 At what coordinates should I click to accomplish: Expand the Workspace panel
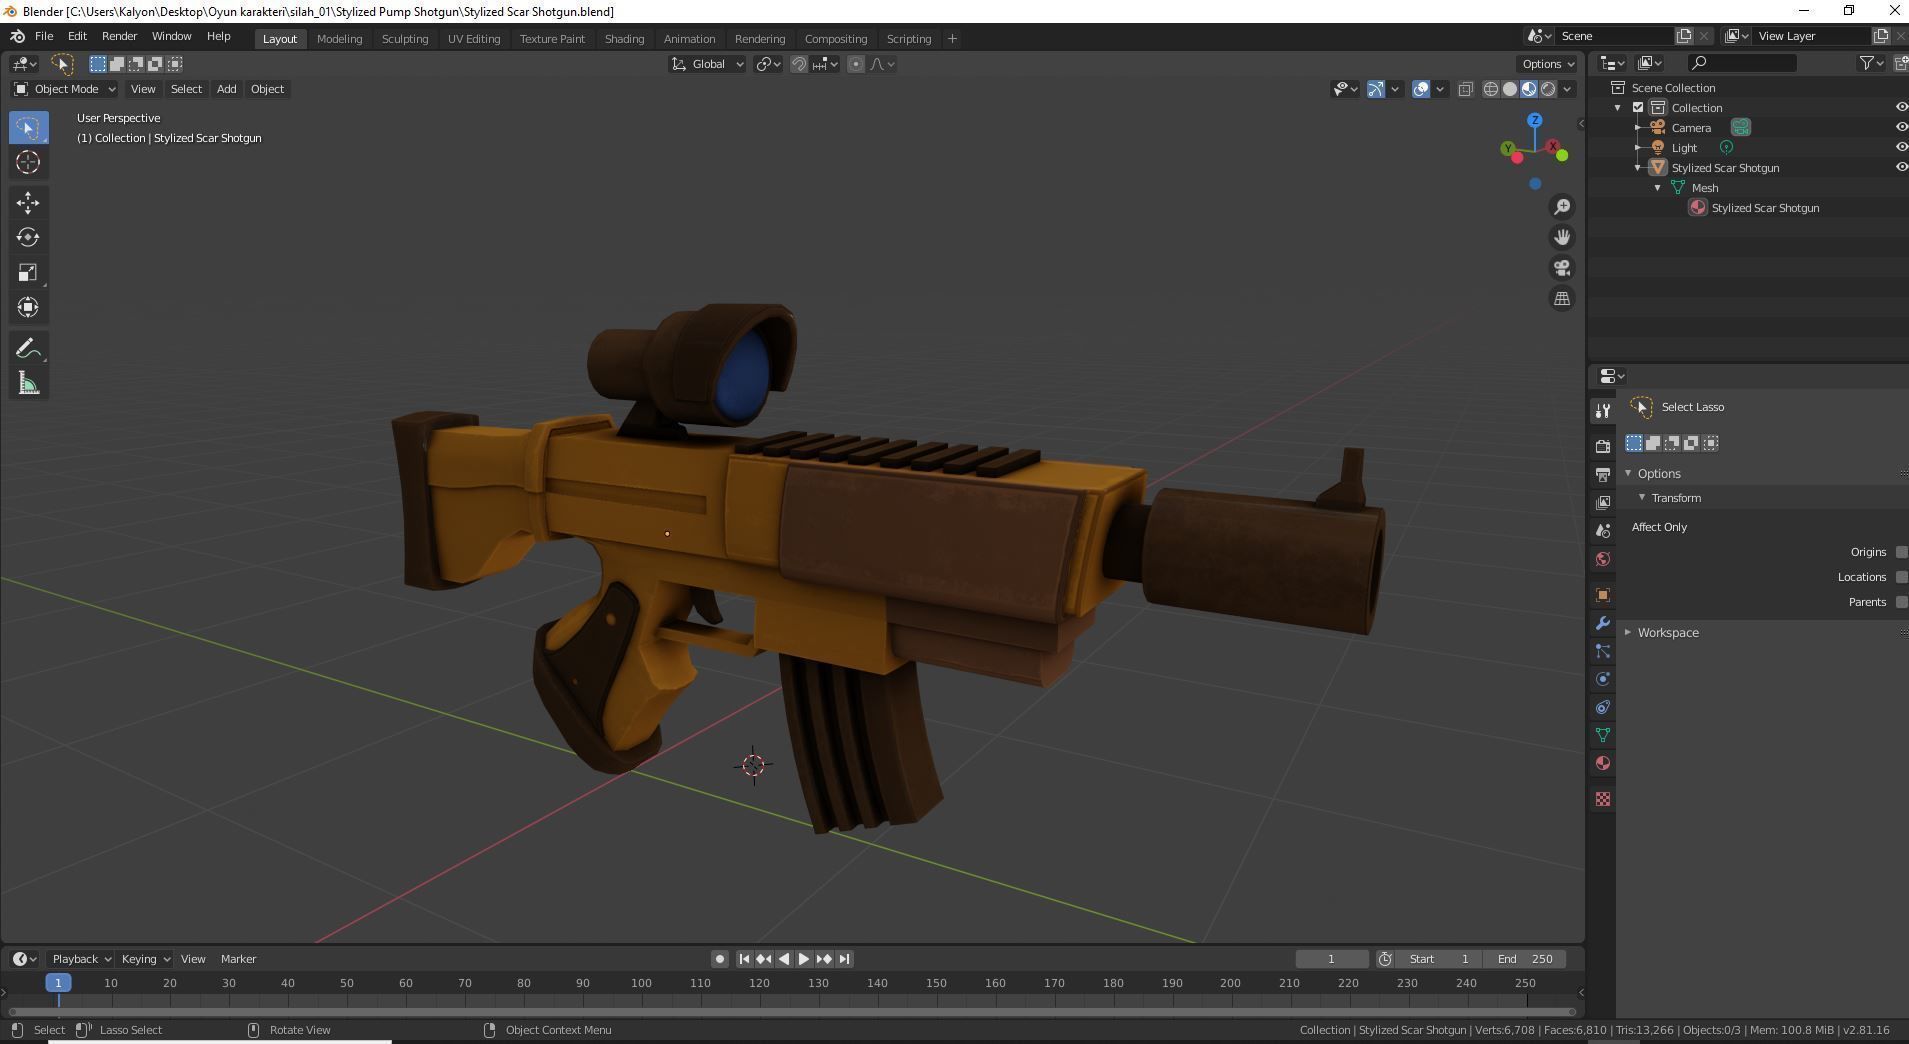pos(1667,633)
